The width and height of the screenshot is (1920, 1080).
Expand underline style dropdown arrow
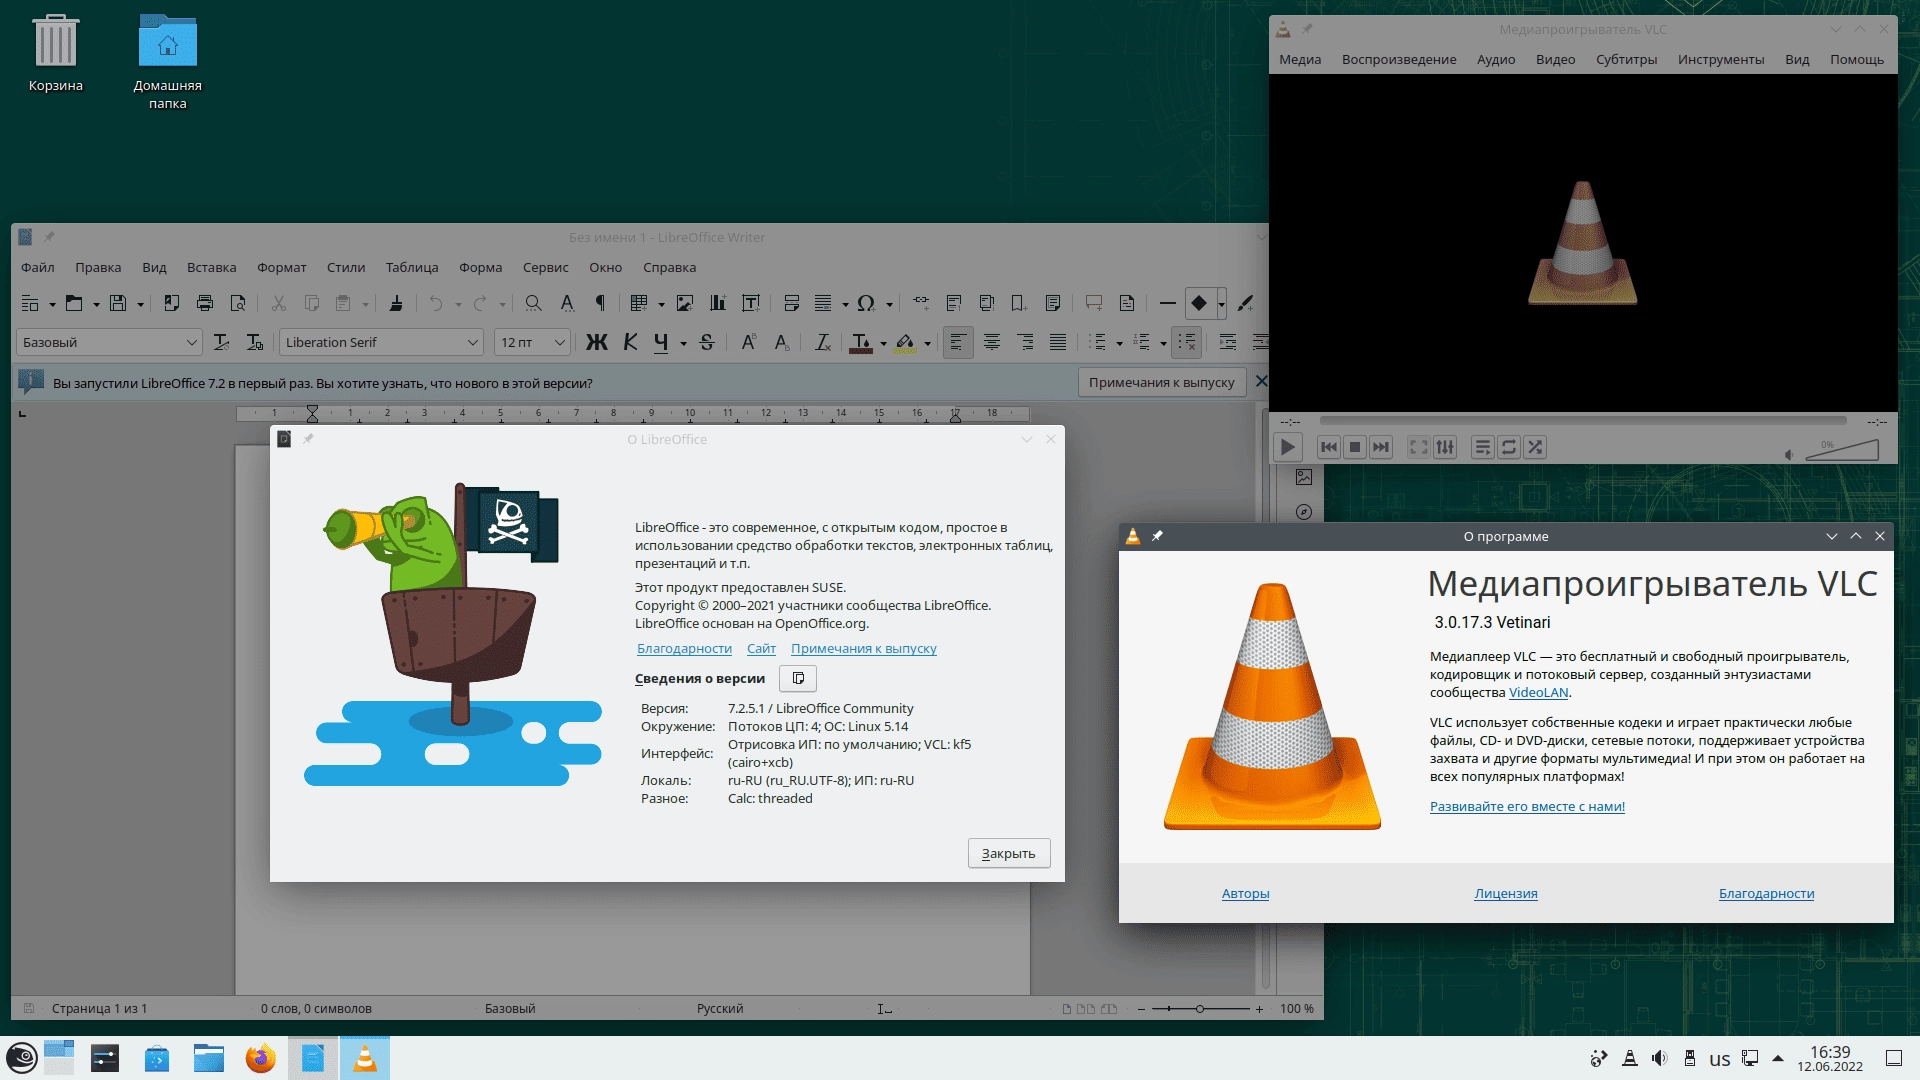683,343
